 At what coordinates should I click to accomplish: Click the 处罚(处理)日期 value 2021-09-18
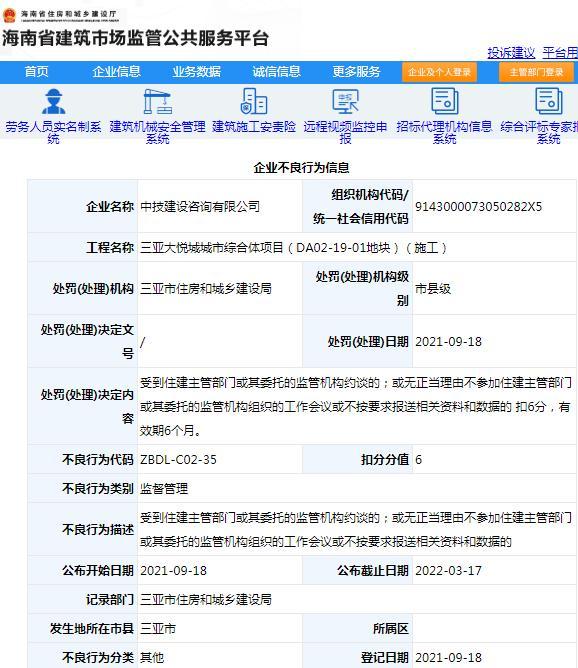coord(448,342)
